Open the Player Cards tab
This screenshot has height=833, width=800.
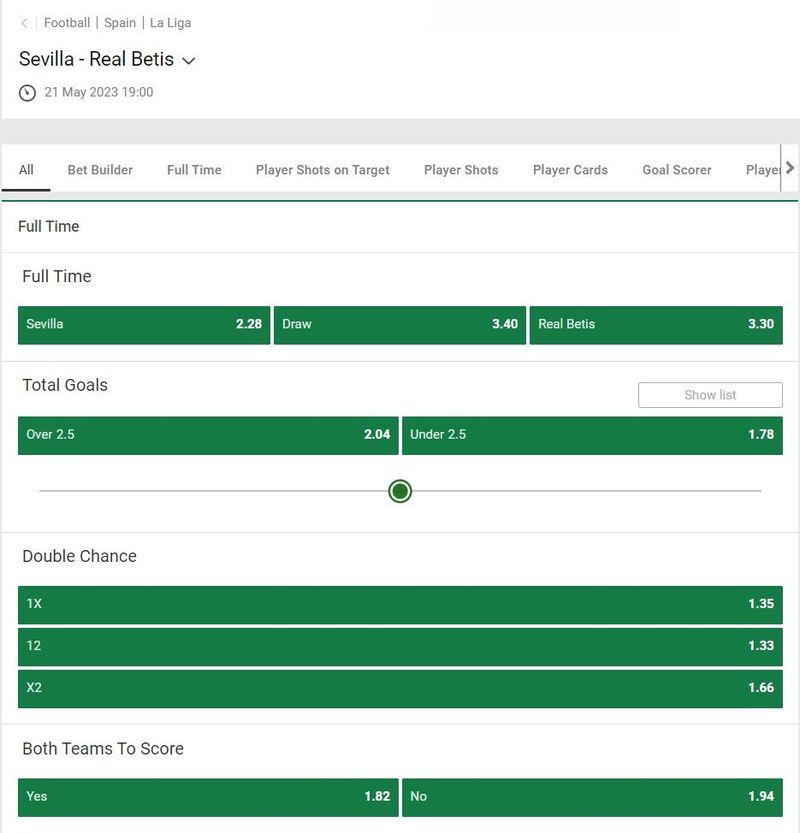570,169
